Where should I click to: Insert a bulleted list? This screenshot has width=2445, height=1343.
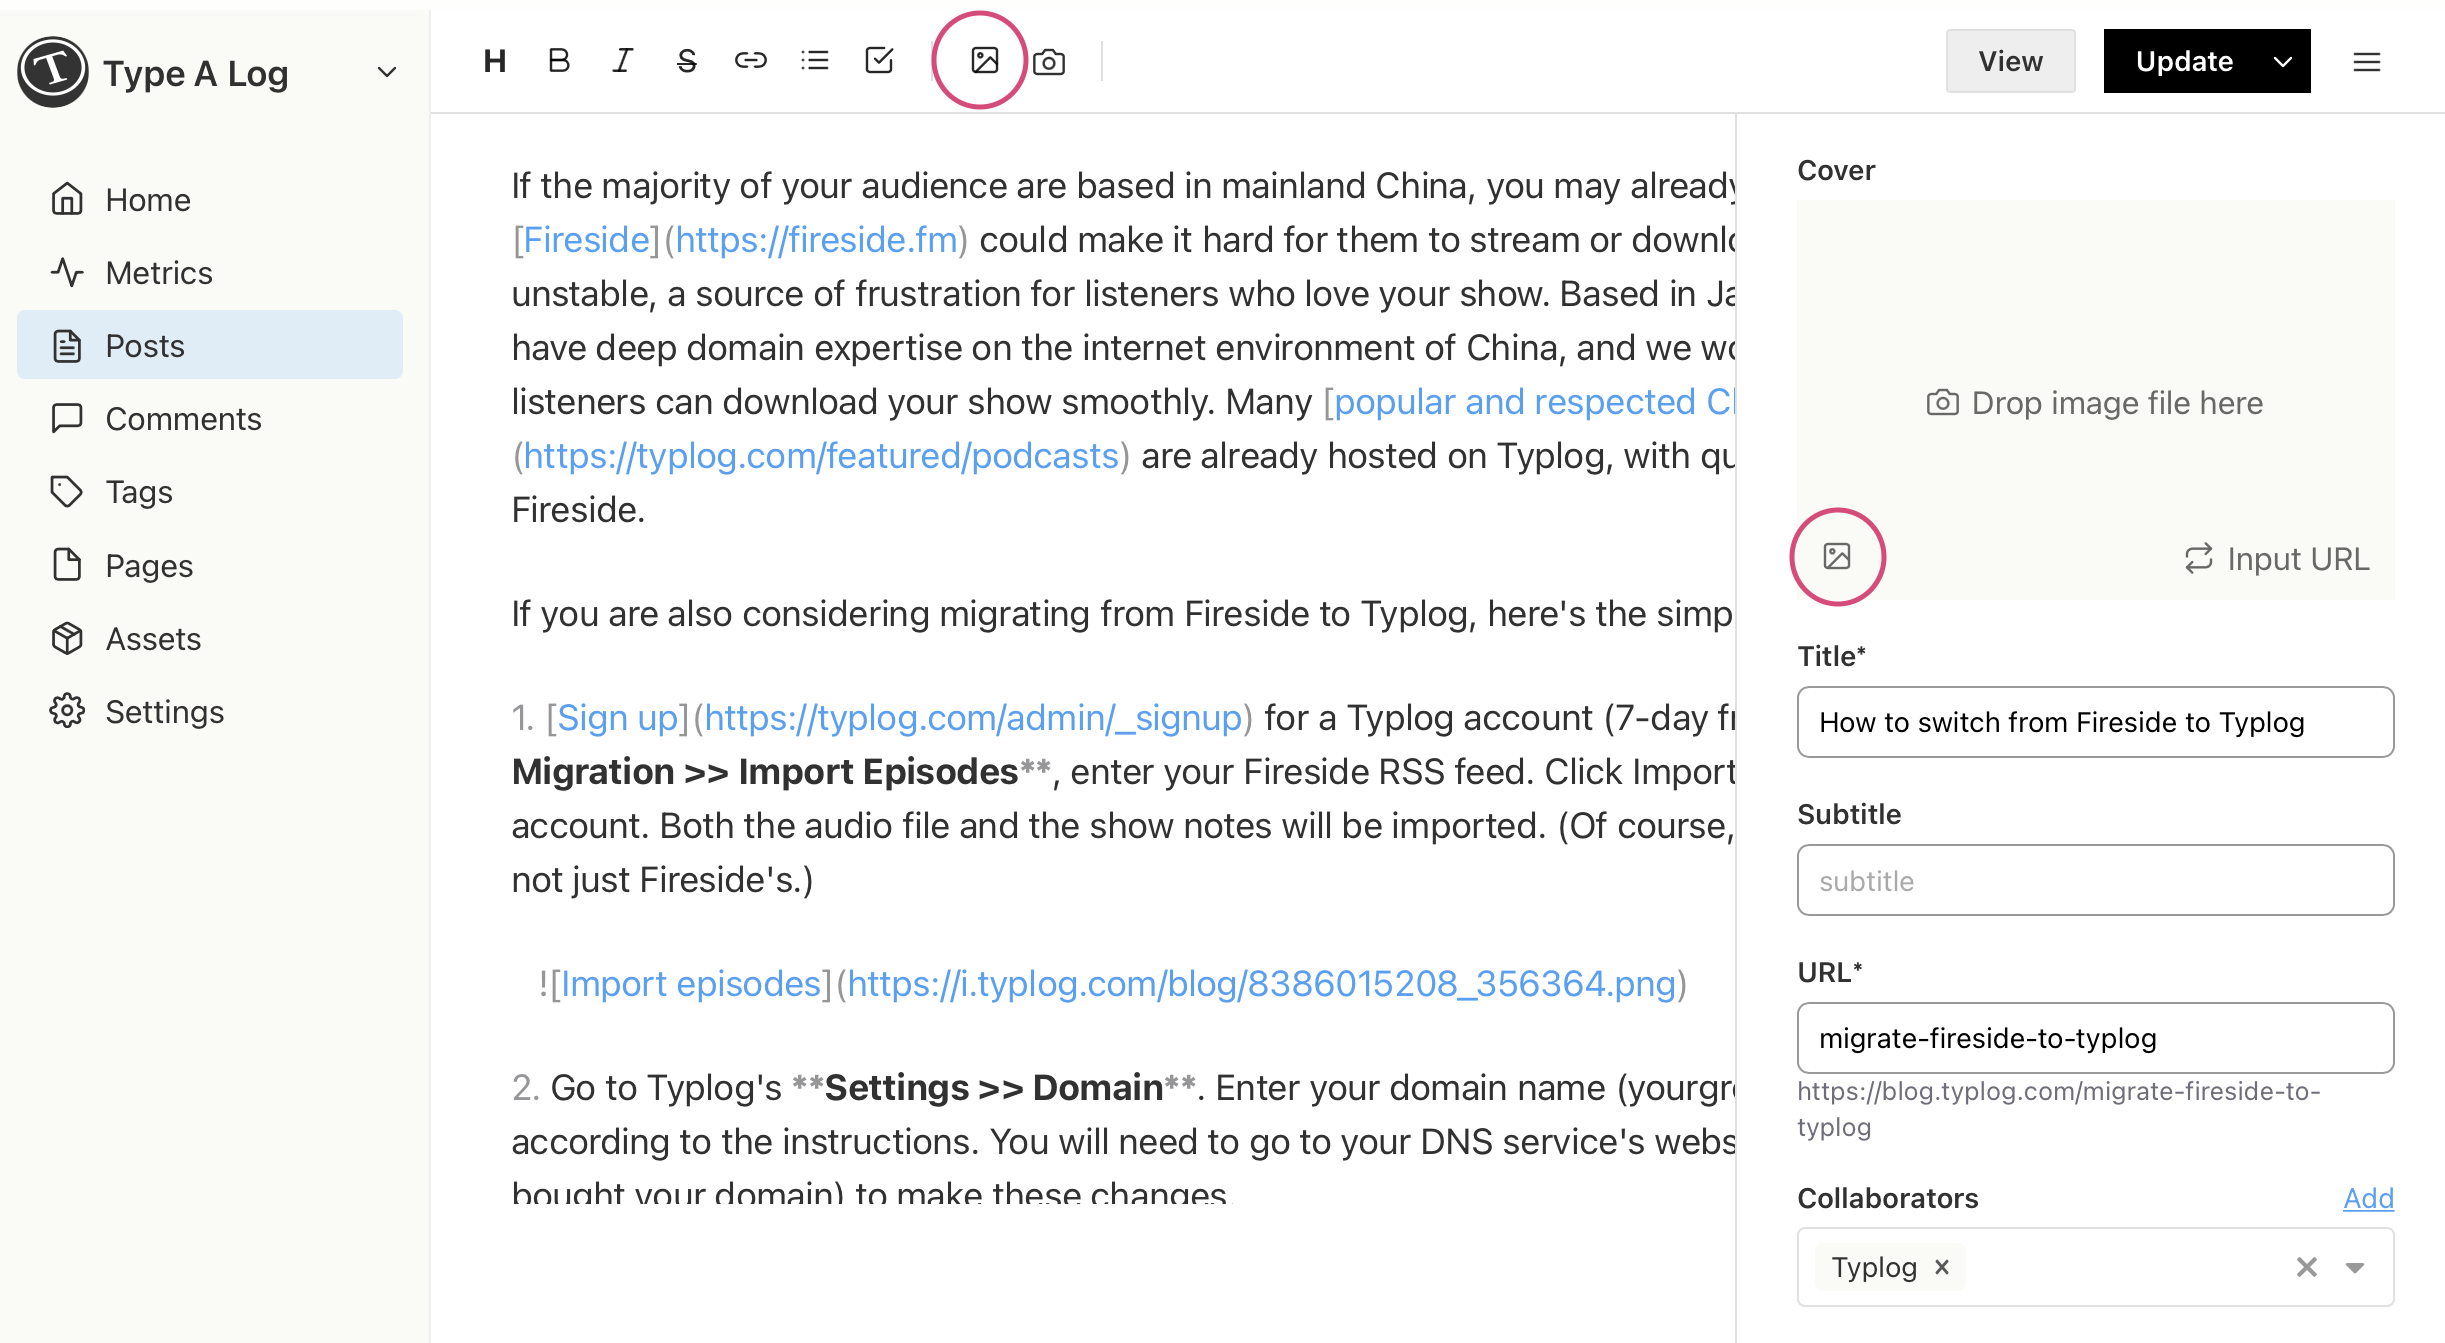[x=815, y=61]
